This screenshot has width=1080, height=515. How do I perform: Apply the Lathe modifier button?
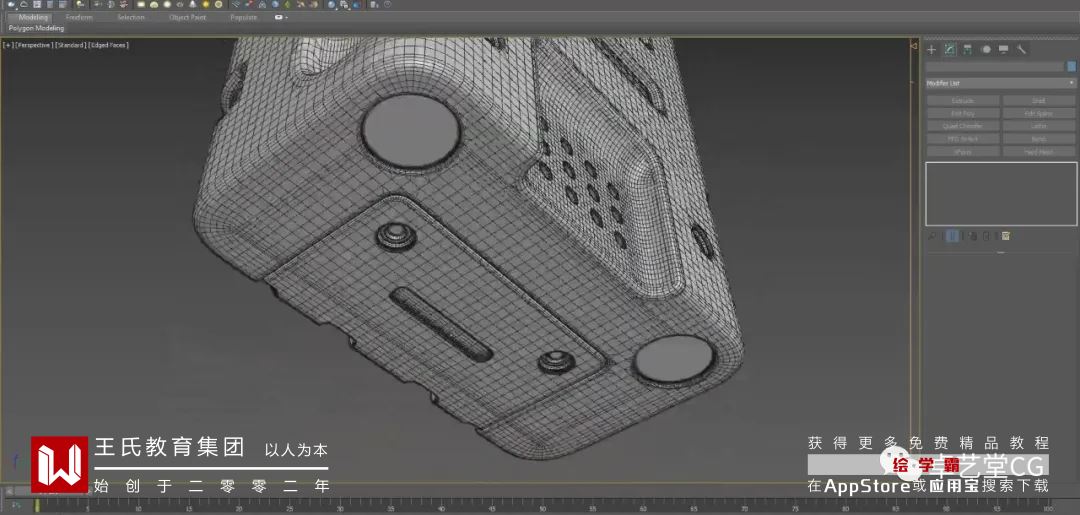pos(1039,126)
